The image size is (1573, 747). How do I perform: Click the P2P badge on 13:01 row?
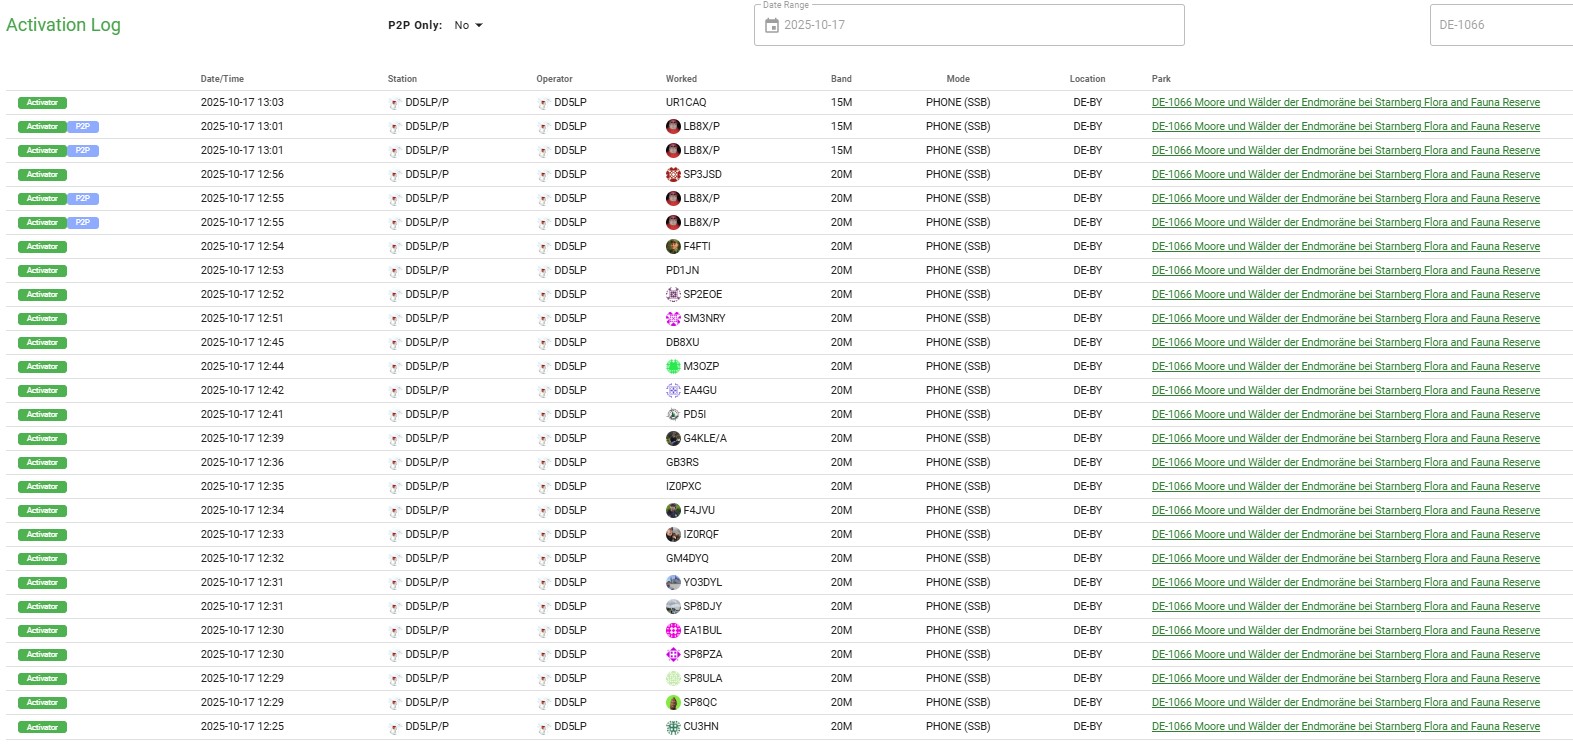(83, 127)
